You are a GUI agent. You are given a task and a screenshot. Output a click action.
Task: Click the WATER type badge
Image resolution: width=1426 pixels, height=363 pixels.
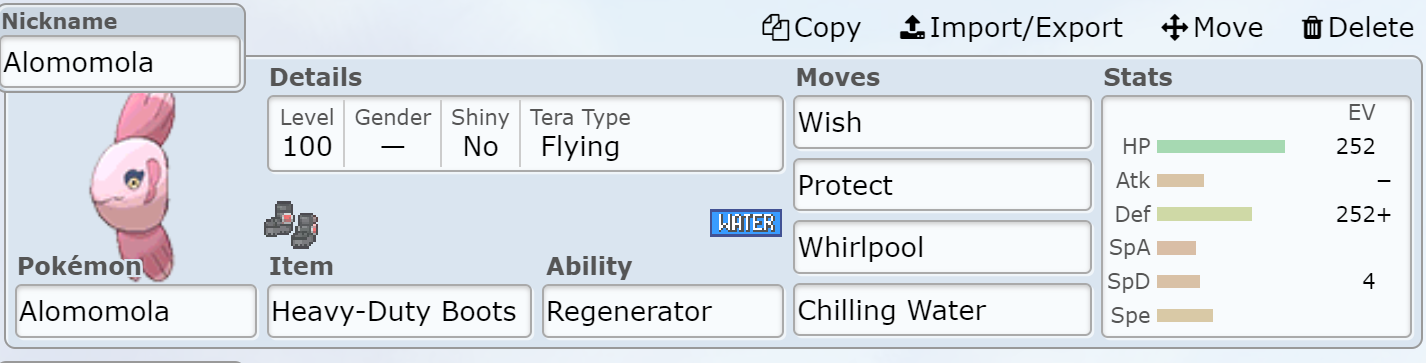[745, 223]
